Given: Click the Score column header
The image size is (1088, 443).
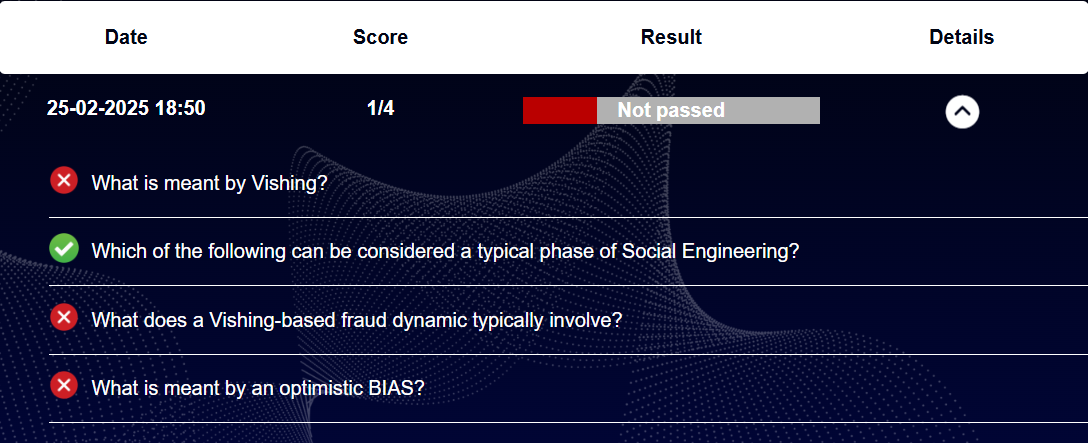Looking at the screenshot, I should point(380,37).
